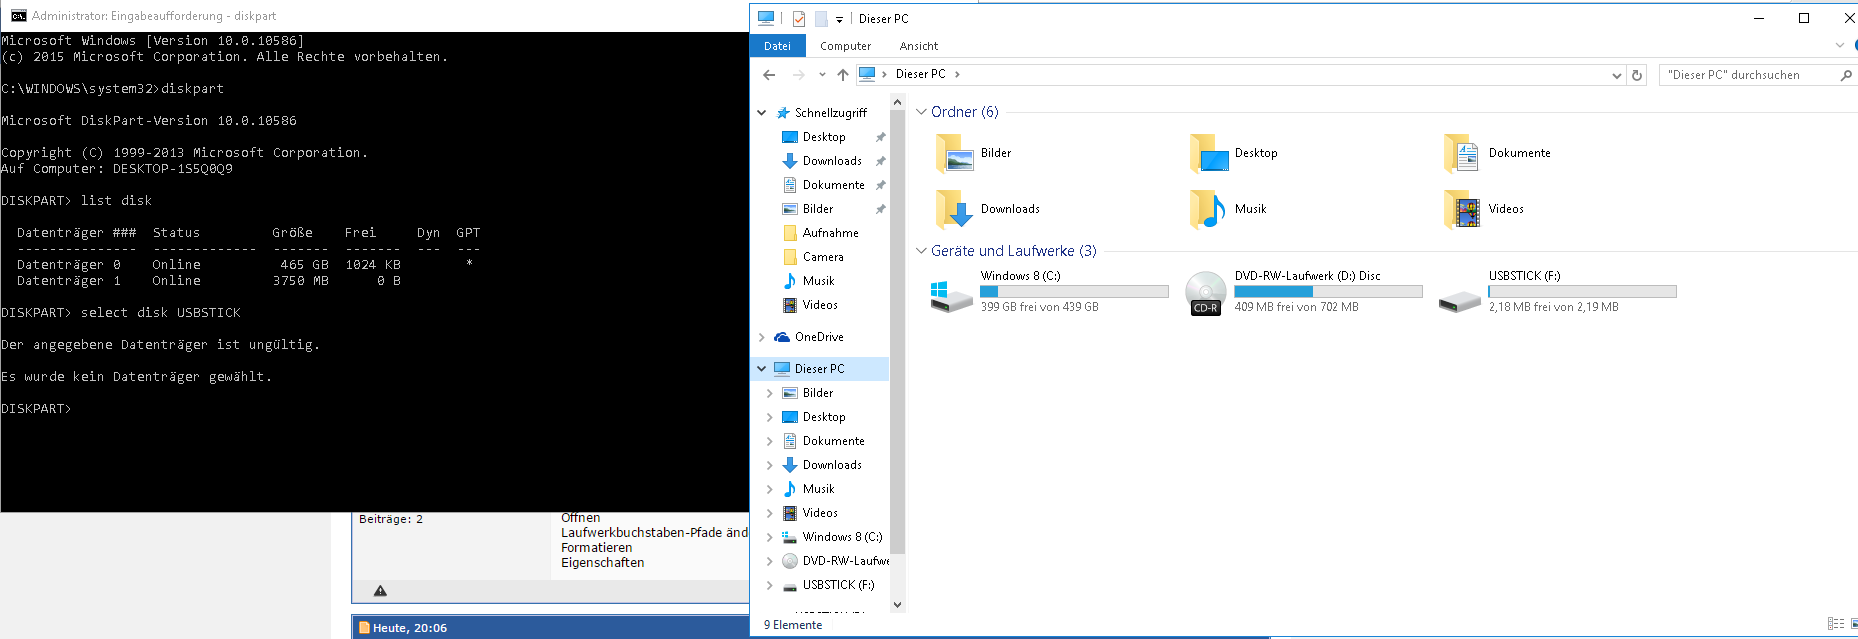Open address bar history dropdown

1617,75
